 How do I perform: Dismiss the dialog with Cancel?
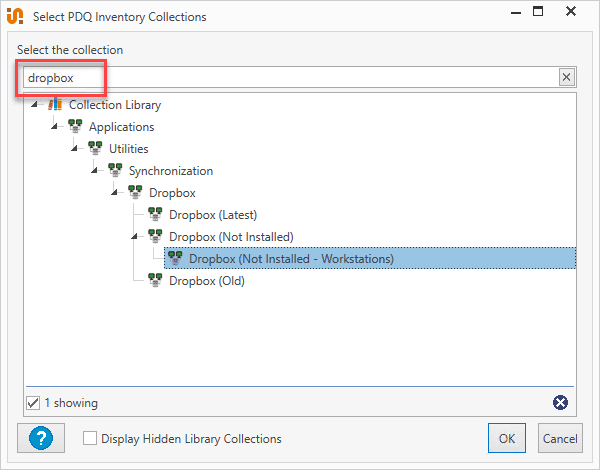[x=560, y=438]
